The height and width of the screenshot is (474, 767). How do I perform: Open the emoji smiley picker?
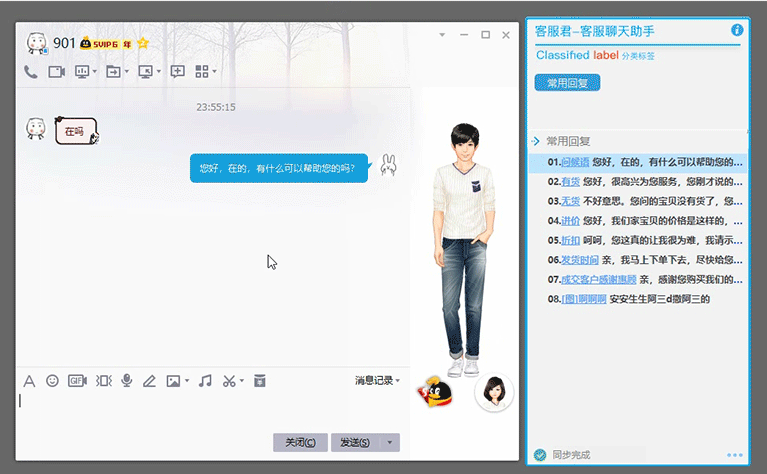52,381
